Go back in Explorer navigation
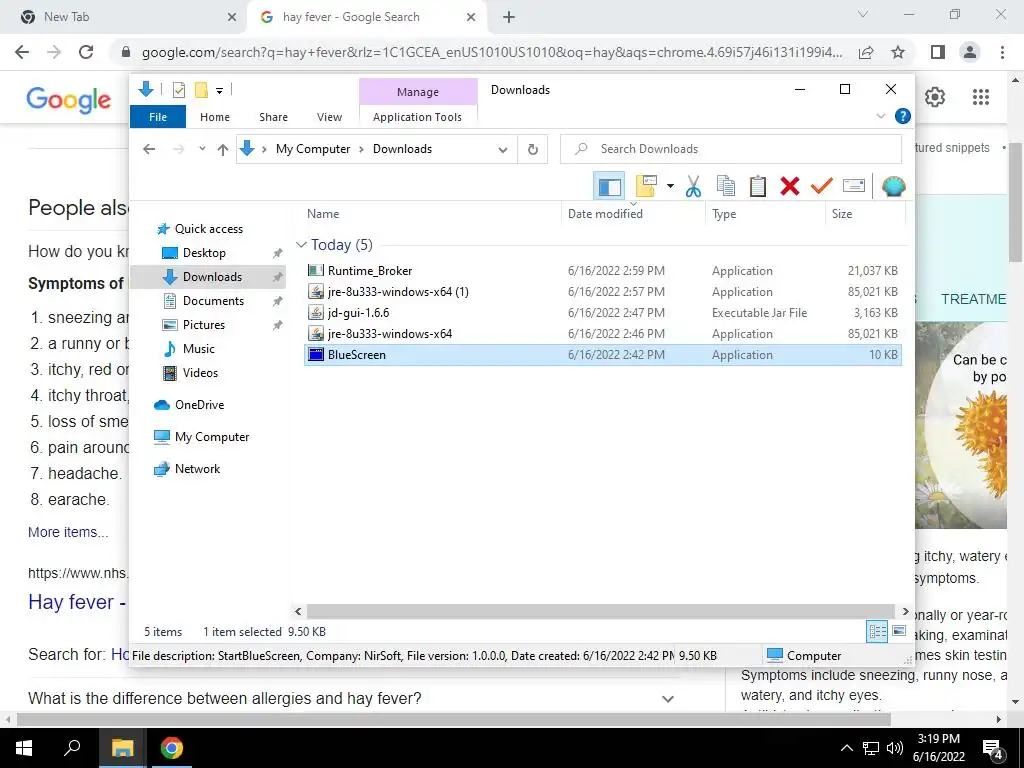Screen dimensions: 1024x768 [x=149, y=150]
